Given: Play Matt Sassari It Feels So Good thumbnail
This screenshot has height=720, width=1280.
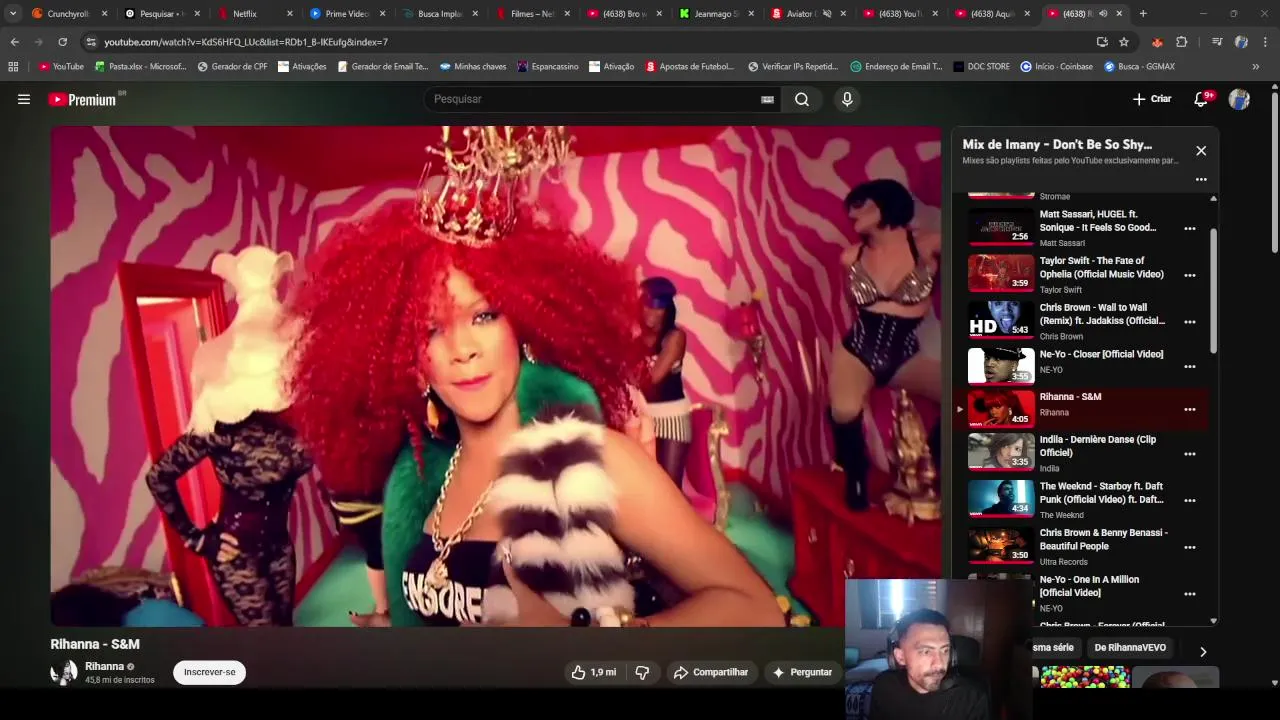Looking at the screenshot, I should [1001, 227].
